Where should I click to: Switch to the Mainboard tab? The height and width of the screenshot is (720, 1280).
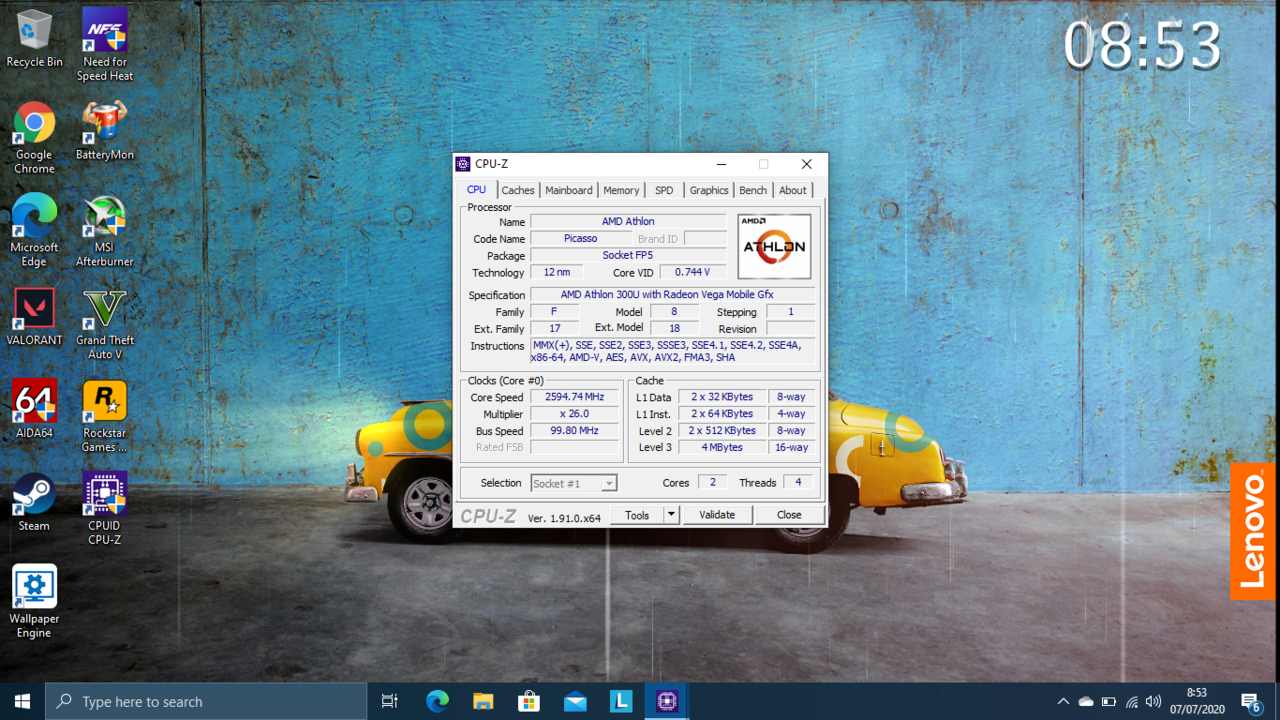(x=569, y=190)
